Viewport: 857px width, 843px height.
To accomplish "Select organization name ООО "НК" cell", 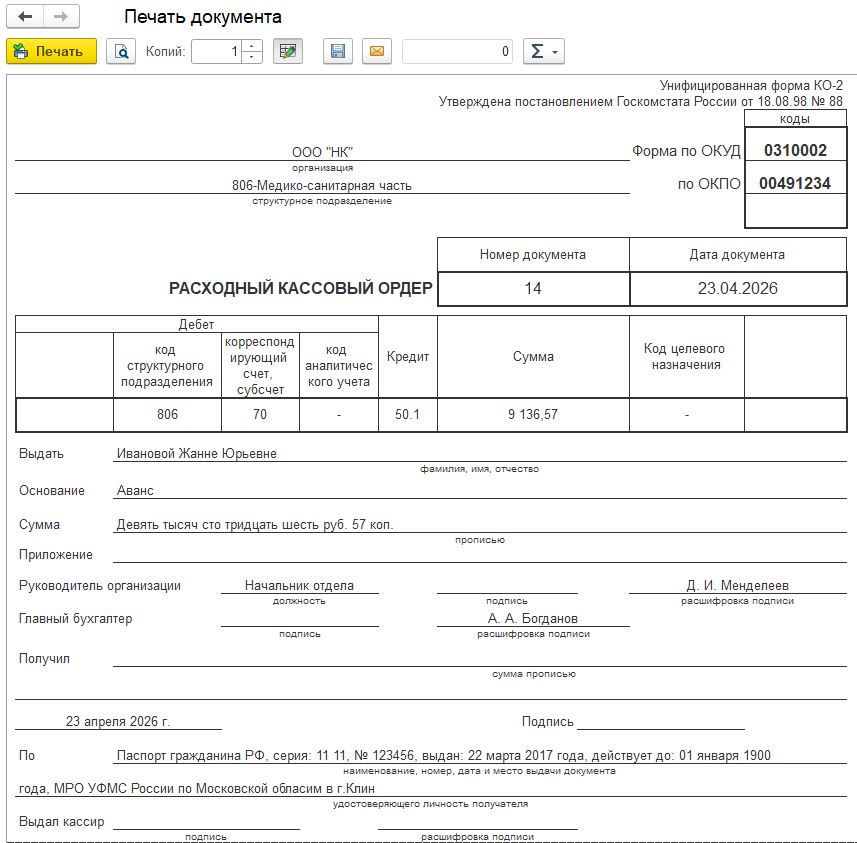I will (x=322, y=152).
